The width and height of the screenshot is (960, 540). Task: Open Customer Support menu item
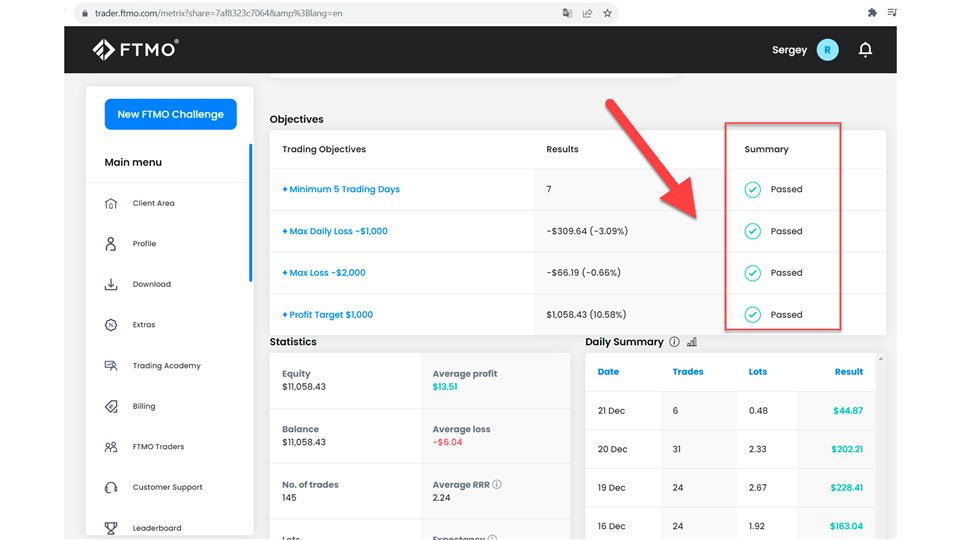tap(167, 487)
